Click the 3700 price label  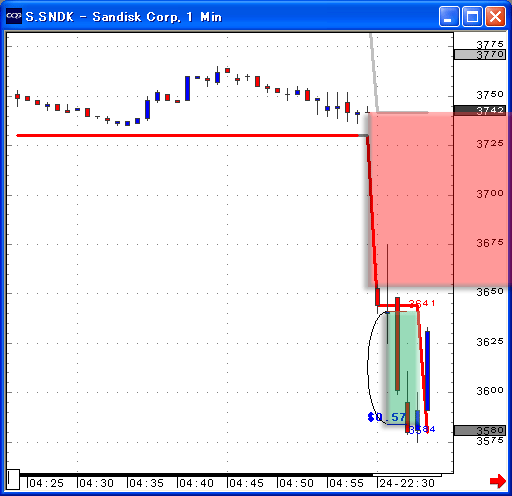click(490, 194)
